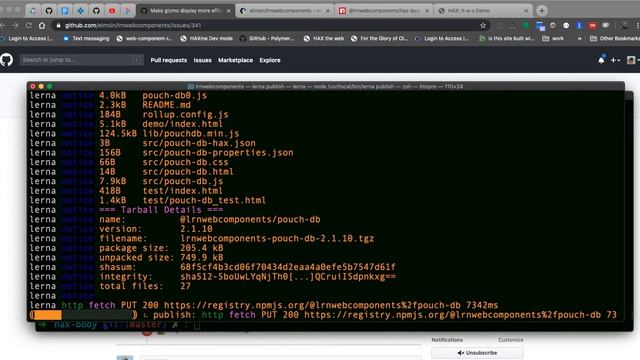This screenshot has height=360, width=640.
Task: Click the Unsubscribe notifications button
Action: pyautogui.click(x=477, y=353)
